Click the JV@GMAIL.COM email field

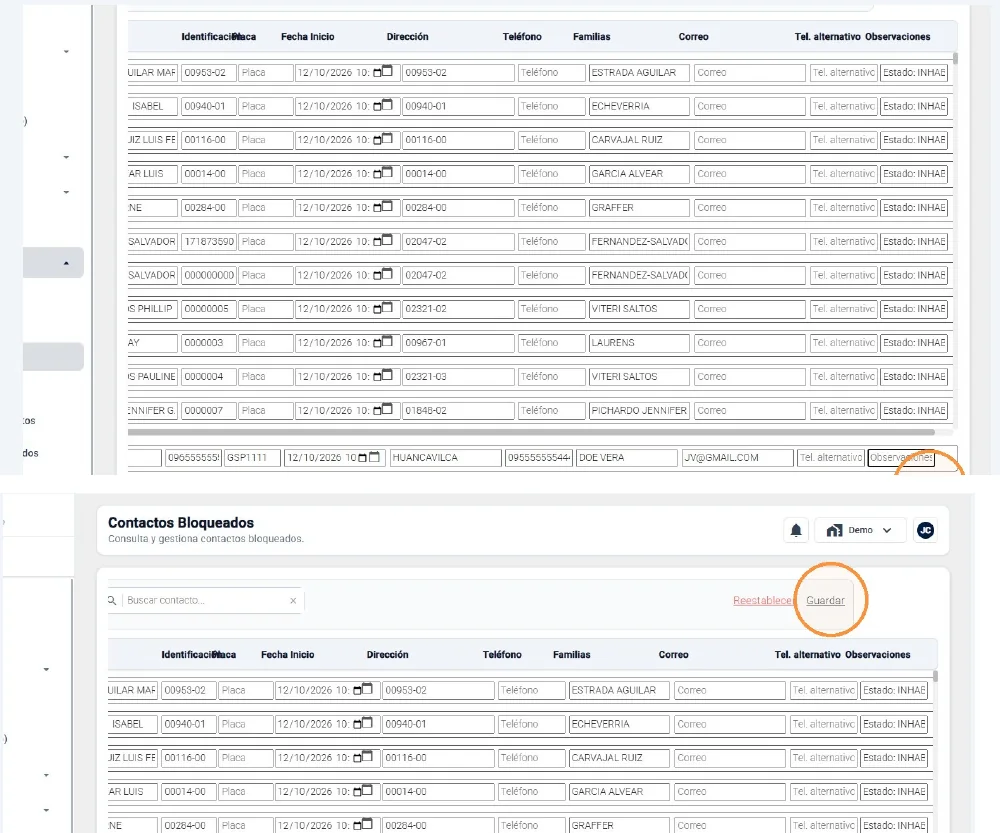tap(737, 457)
